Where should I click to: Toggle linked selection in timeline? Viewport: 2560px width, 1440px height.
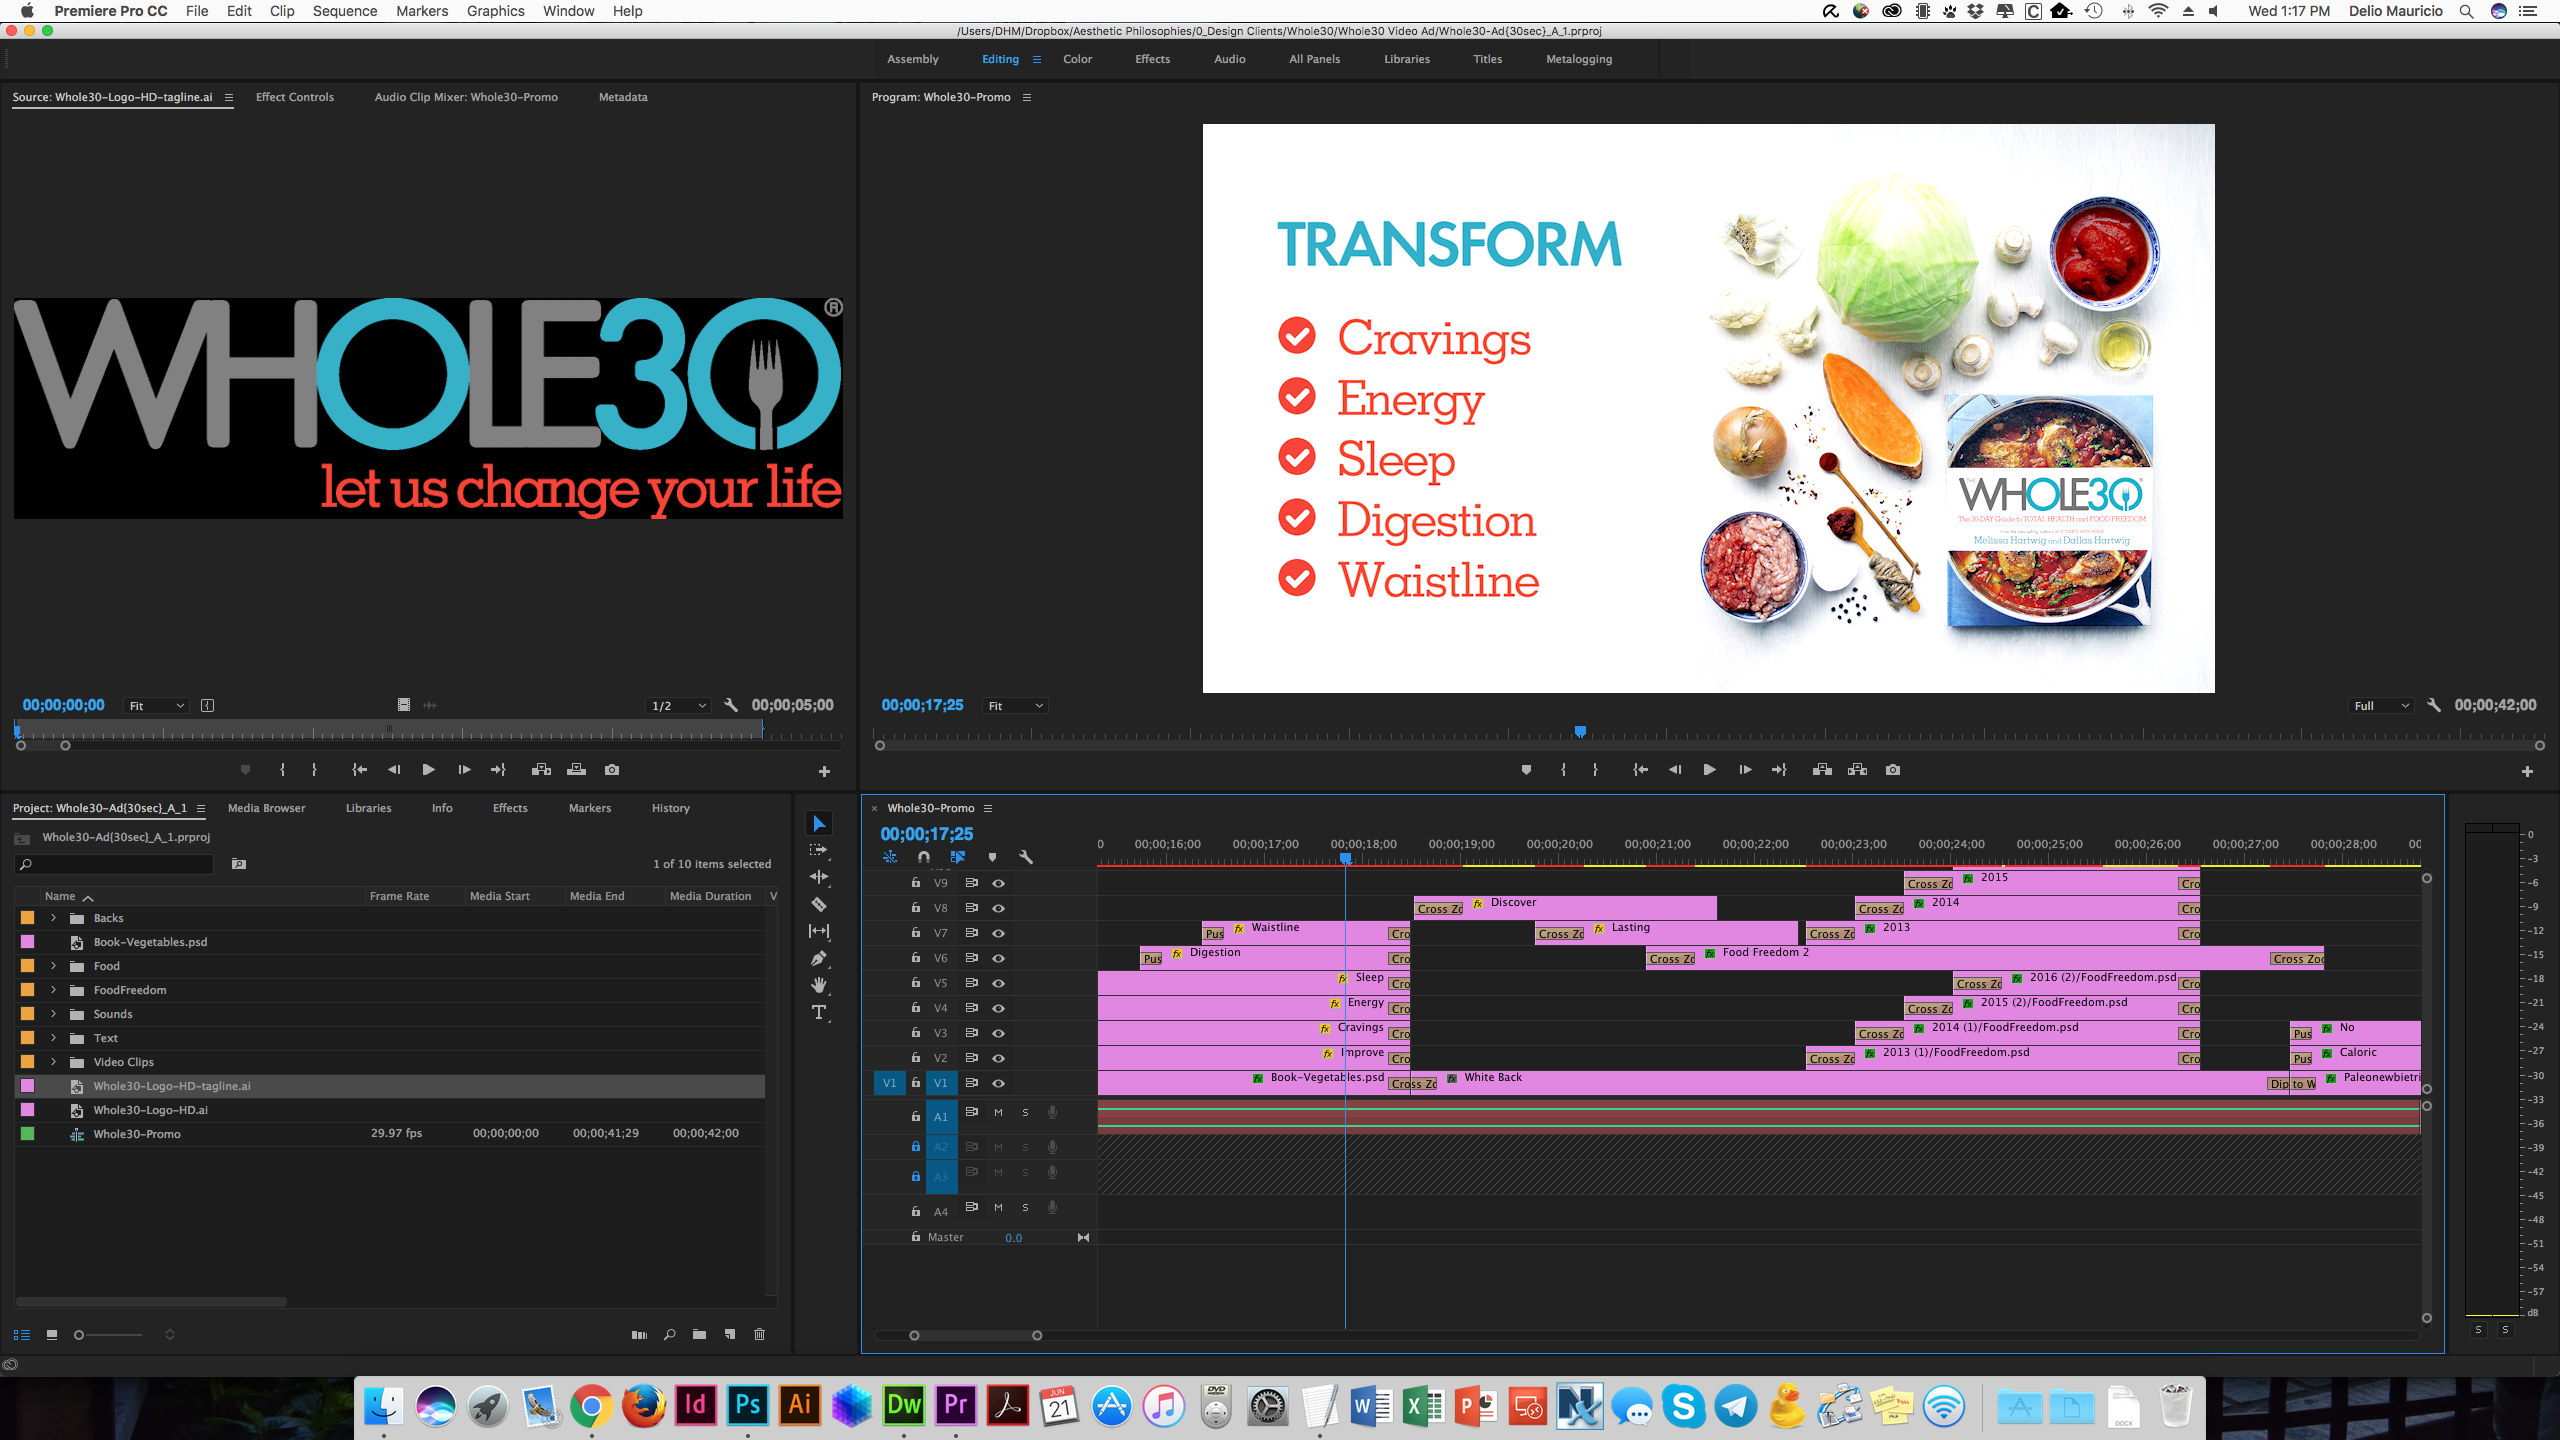tap(957, 857)
